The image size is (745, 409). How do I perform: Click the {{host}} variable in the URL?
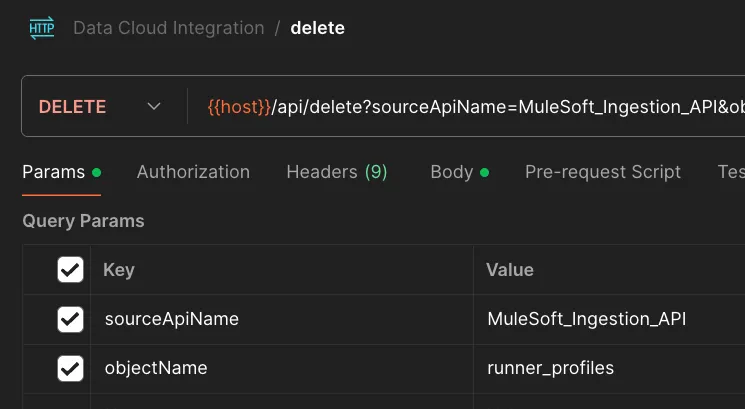point(239,107)
